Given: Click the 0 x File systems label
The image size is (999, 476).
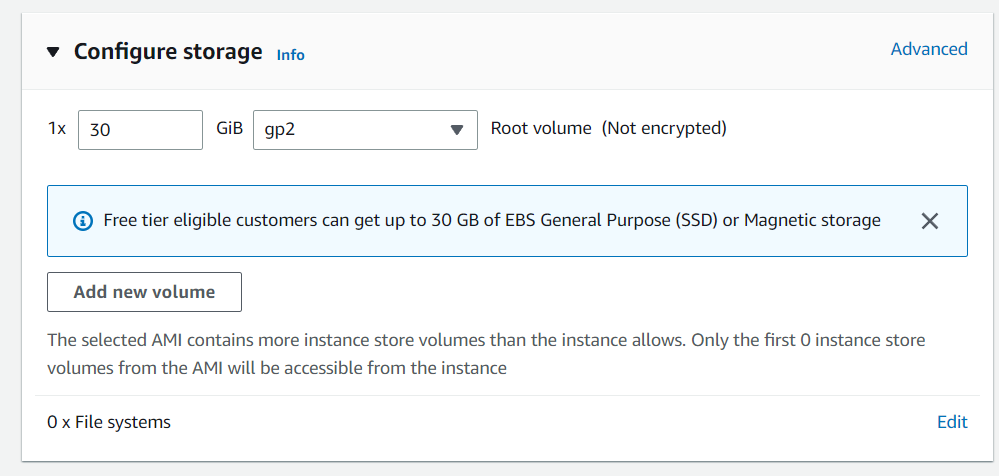Looking at the screenshot, I should [109, 422].
